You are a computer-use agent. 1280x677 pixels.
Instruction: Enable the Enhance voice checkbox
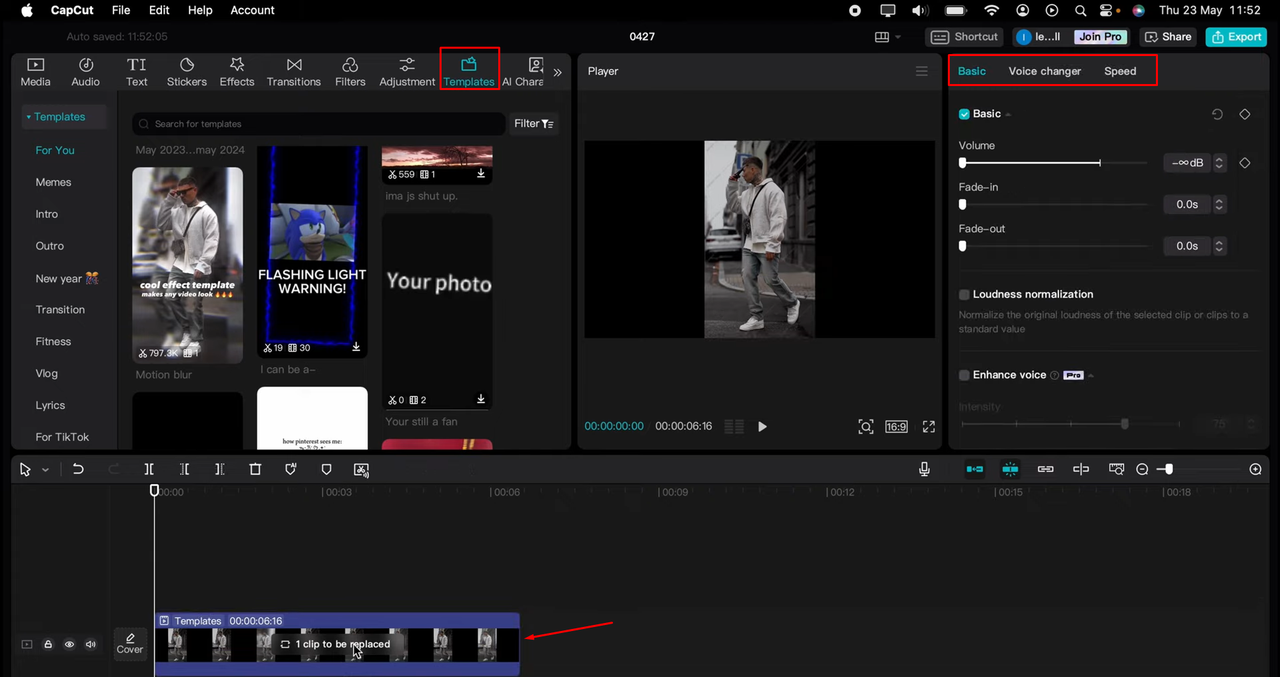point(964,375)
